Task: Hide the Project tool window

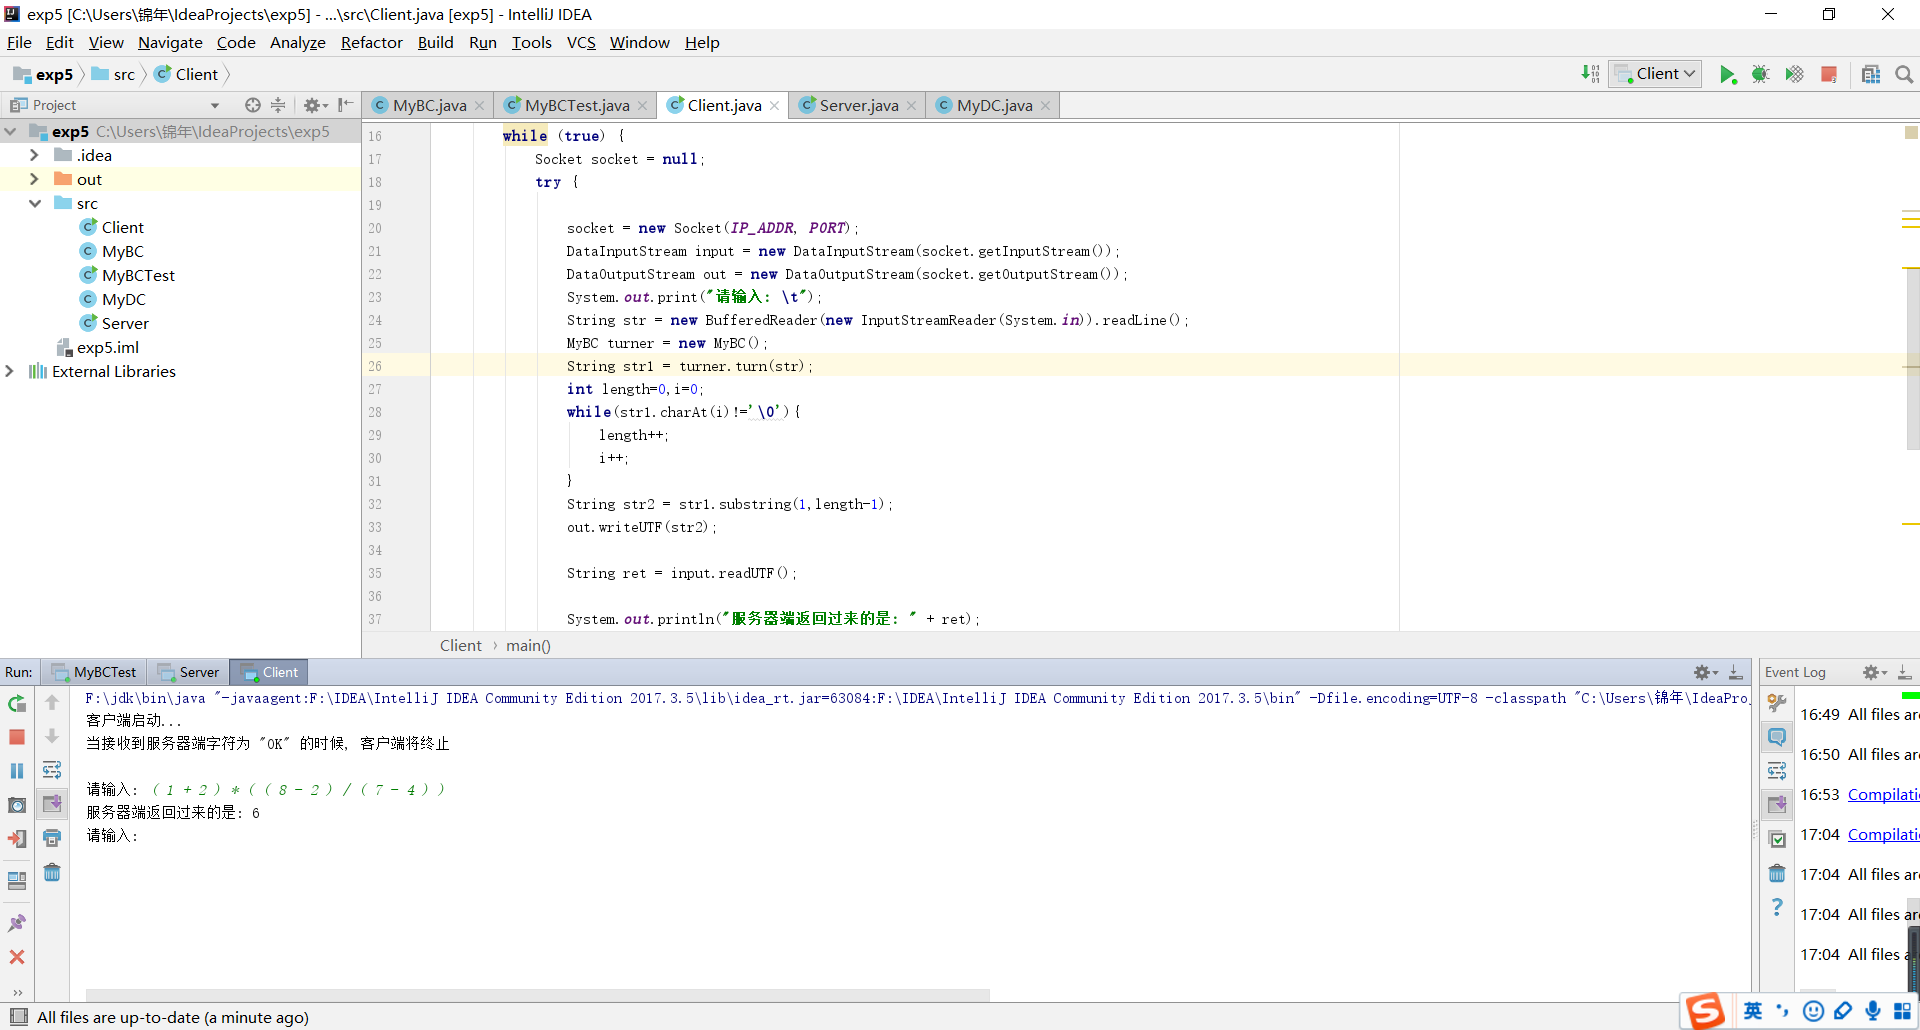Action: pos(346,105)
